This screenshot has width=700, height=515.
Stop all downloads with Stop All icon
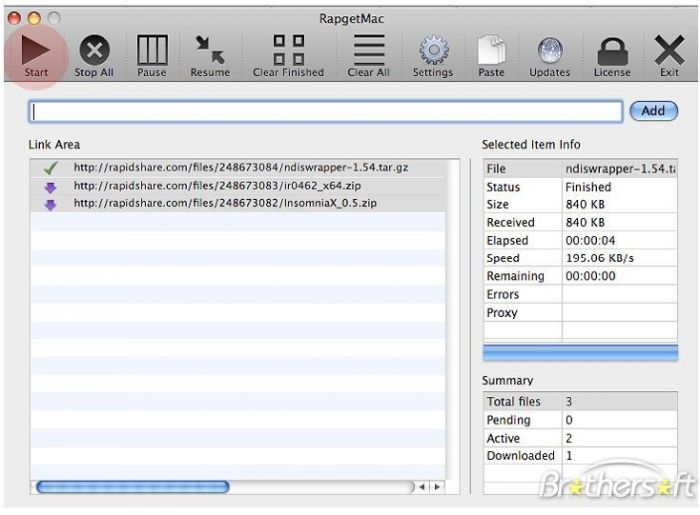click(94, 50)
